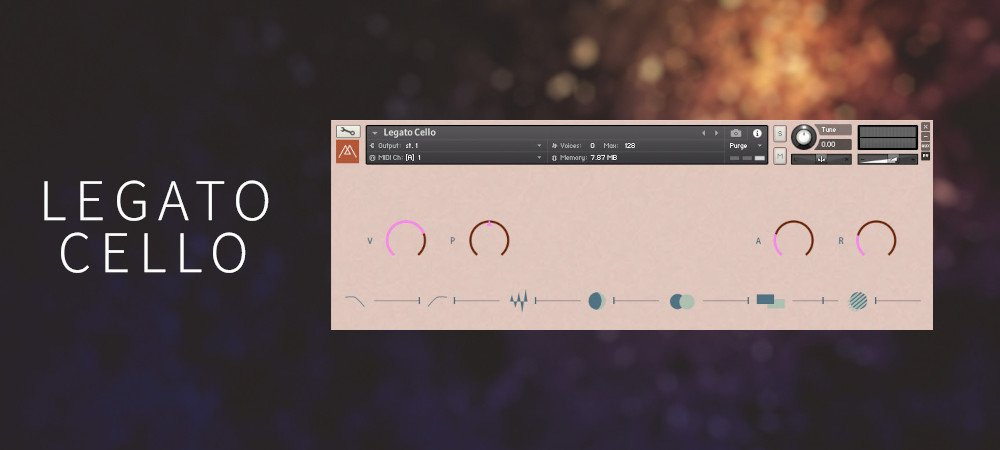Image resolution: width=1000 pixels, height=450 pixels.
Task: Show instrument info with the 'i' icon
Action: point(757,133)
